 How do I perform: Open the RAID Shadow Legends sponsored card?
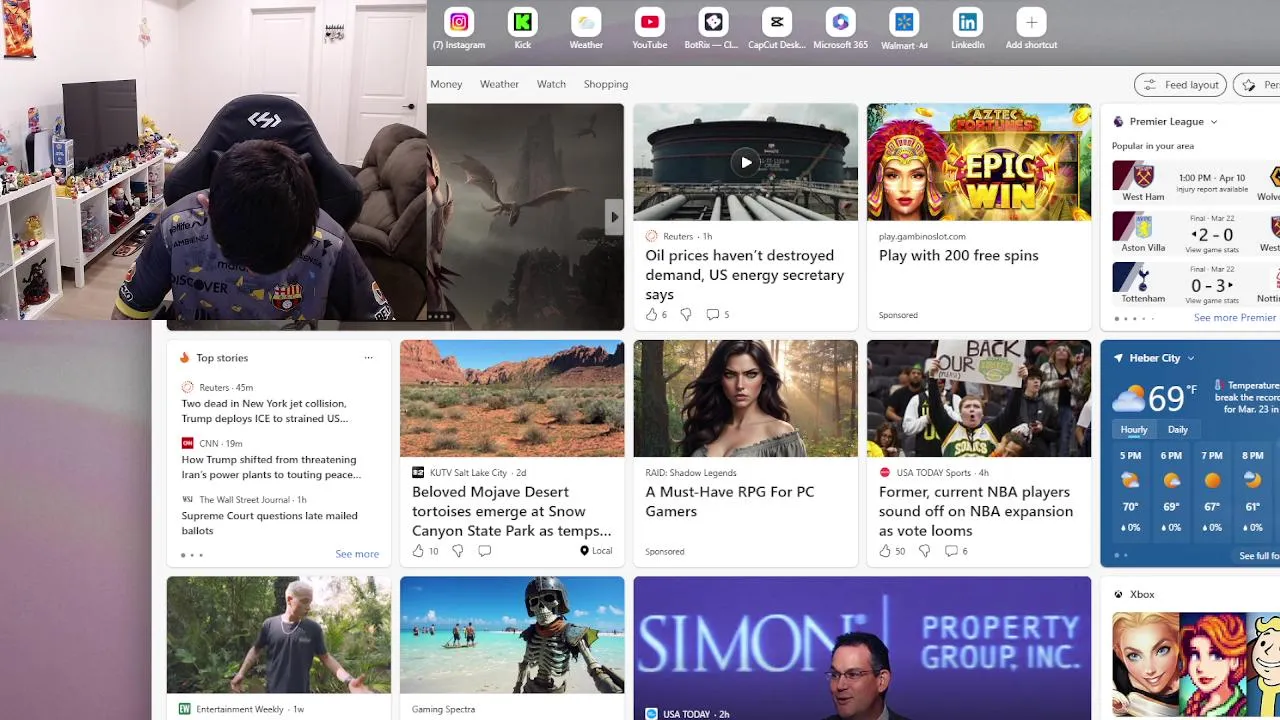click(745, 453)
